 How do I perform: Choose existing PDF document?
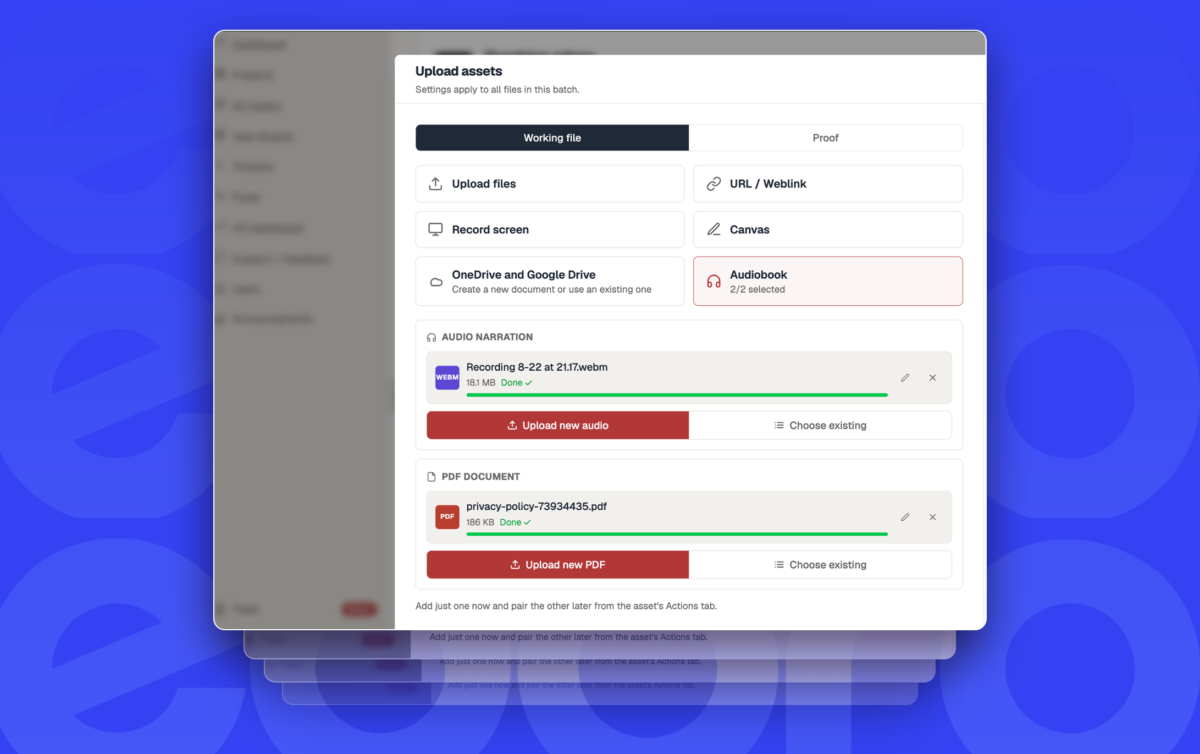[820, 564]
